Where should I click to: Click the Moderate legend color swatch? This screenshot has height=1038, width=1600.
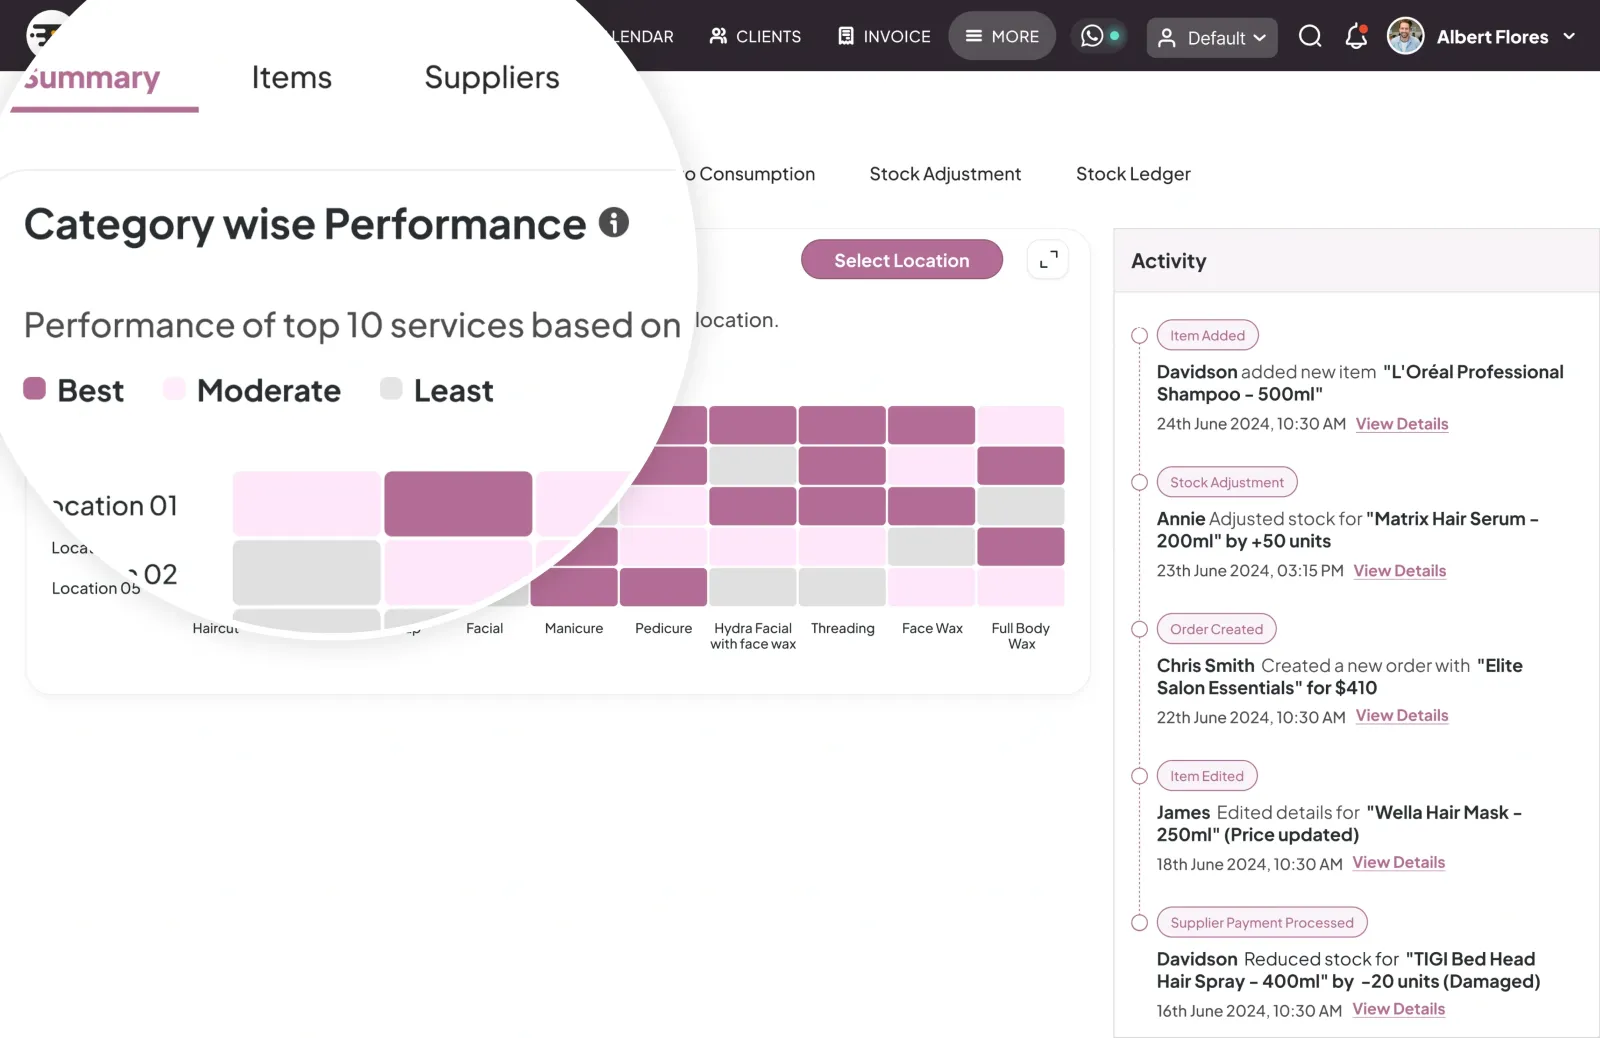point(174,389)
